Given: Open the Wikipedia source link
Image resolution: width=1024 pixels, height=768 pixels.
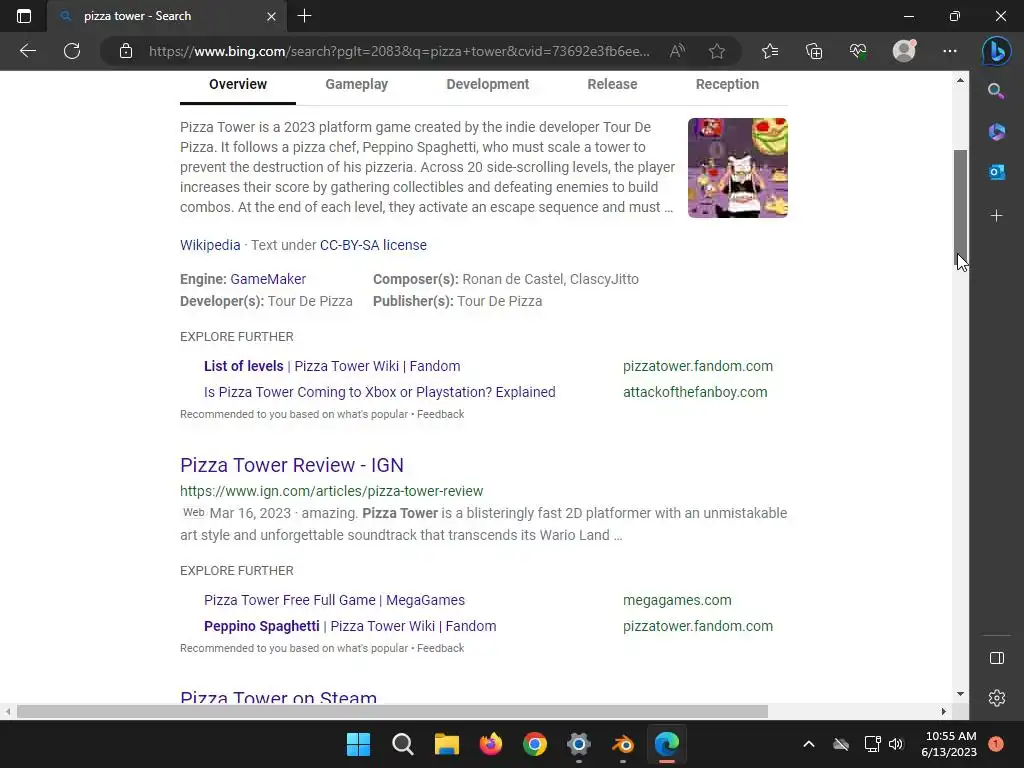Looking at the screenshot, I should (210, 245).
